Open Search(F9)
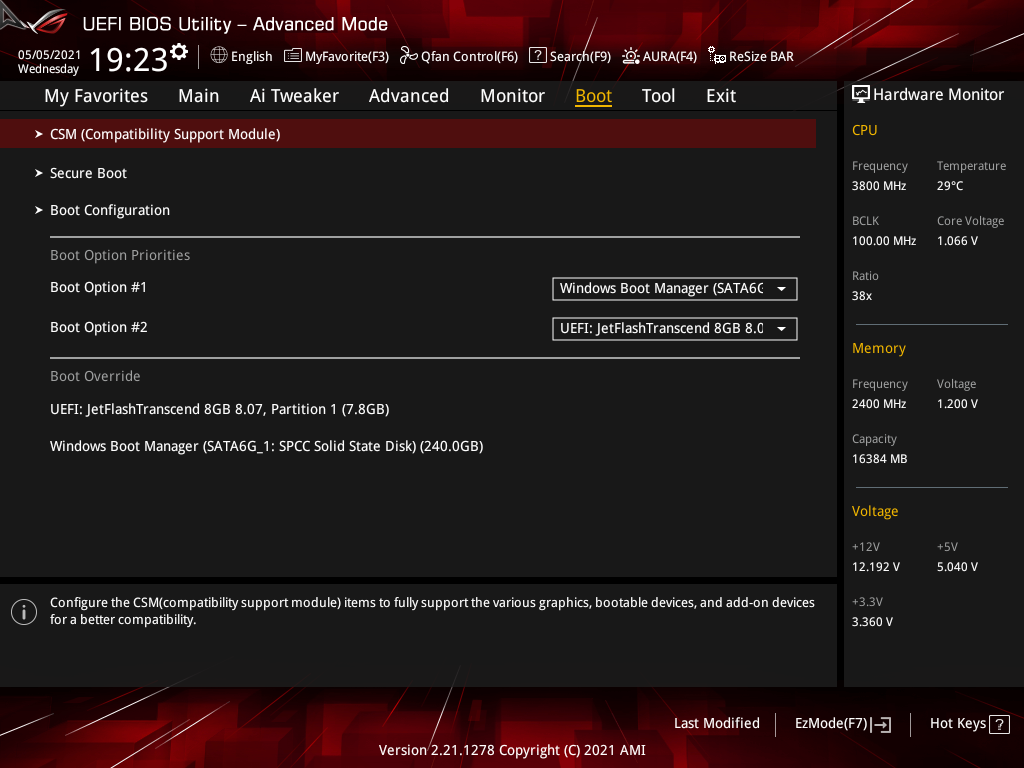Screen dimensions: 1024x768 tap(580, 56)
